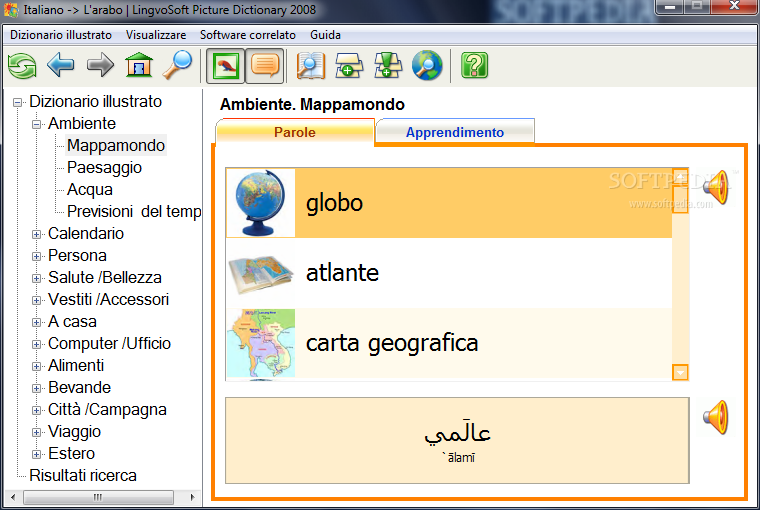Select the Calendario label in the tree
The height and width of the screenshot is (510, 760).
(86, 234)
